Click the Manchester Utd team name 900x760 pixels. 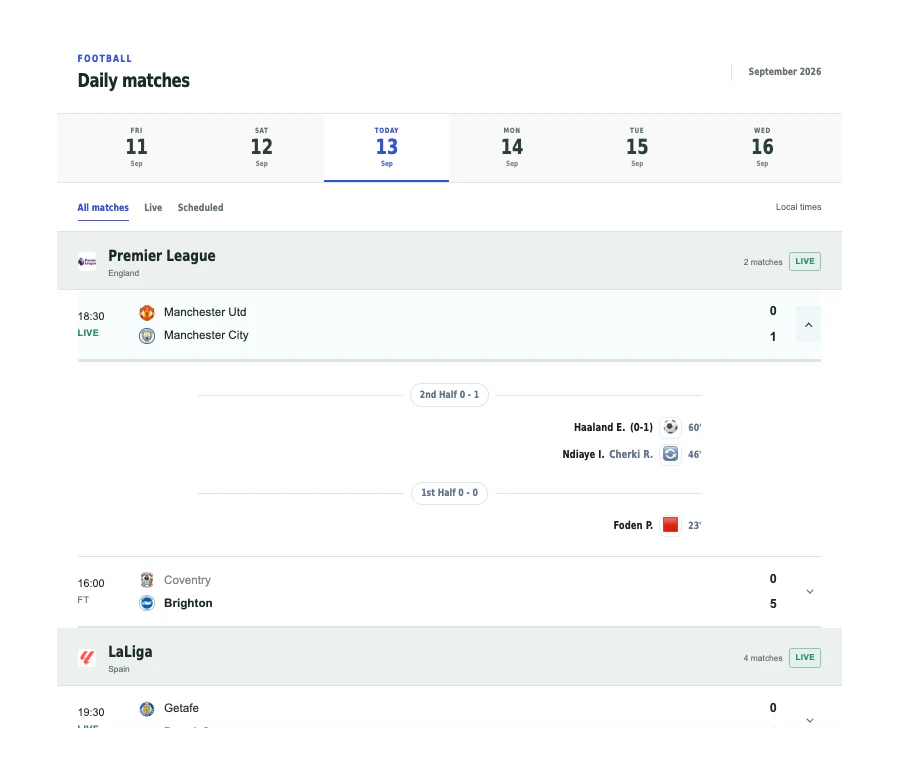pos(205,312)
